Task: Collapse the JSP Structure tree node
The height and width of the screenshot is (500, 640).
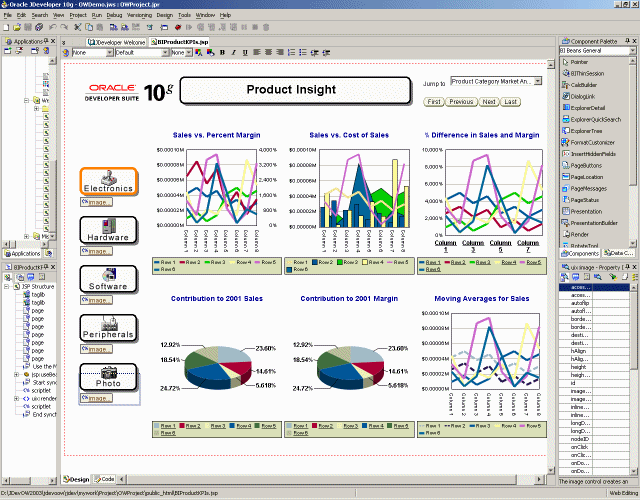Action: [7, 287]
